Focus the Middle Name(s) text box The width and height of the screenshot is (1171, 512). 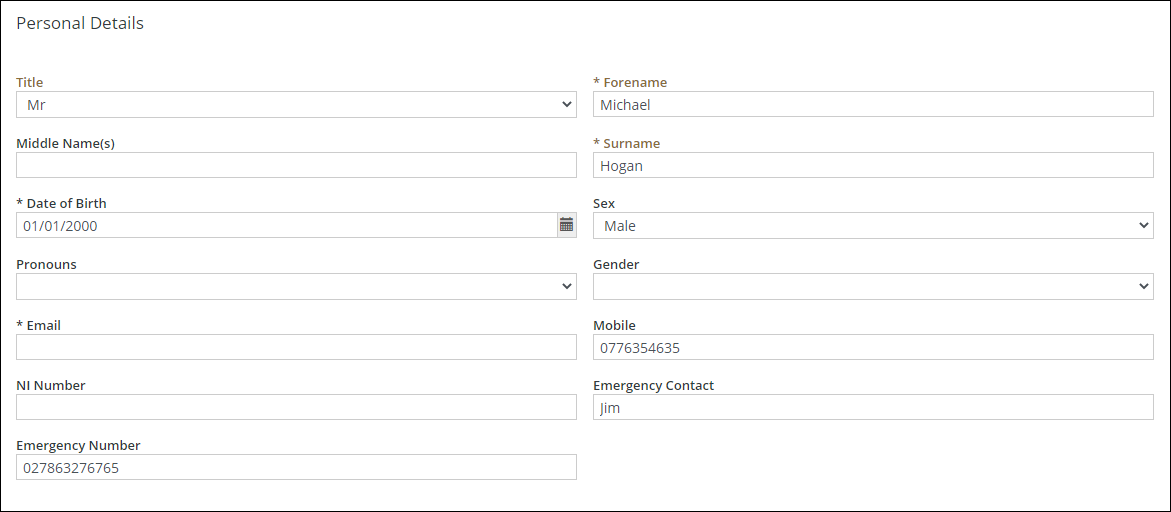[x=296, y=165]
